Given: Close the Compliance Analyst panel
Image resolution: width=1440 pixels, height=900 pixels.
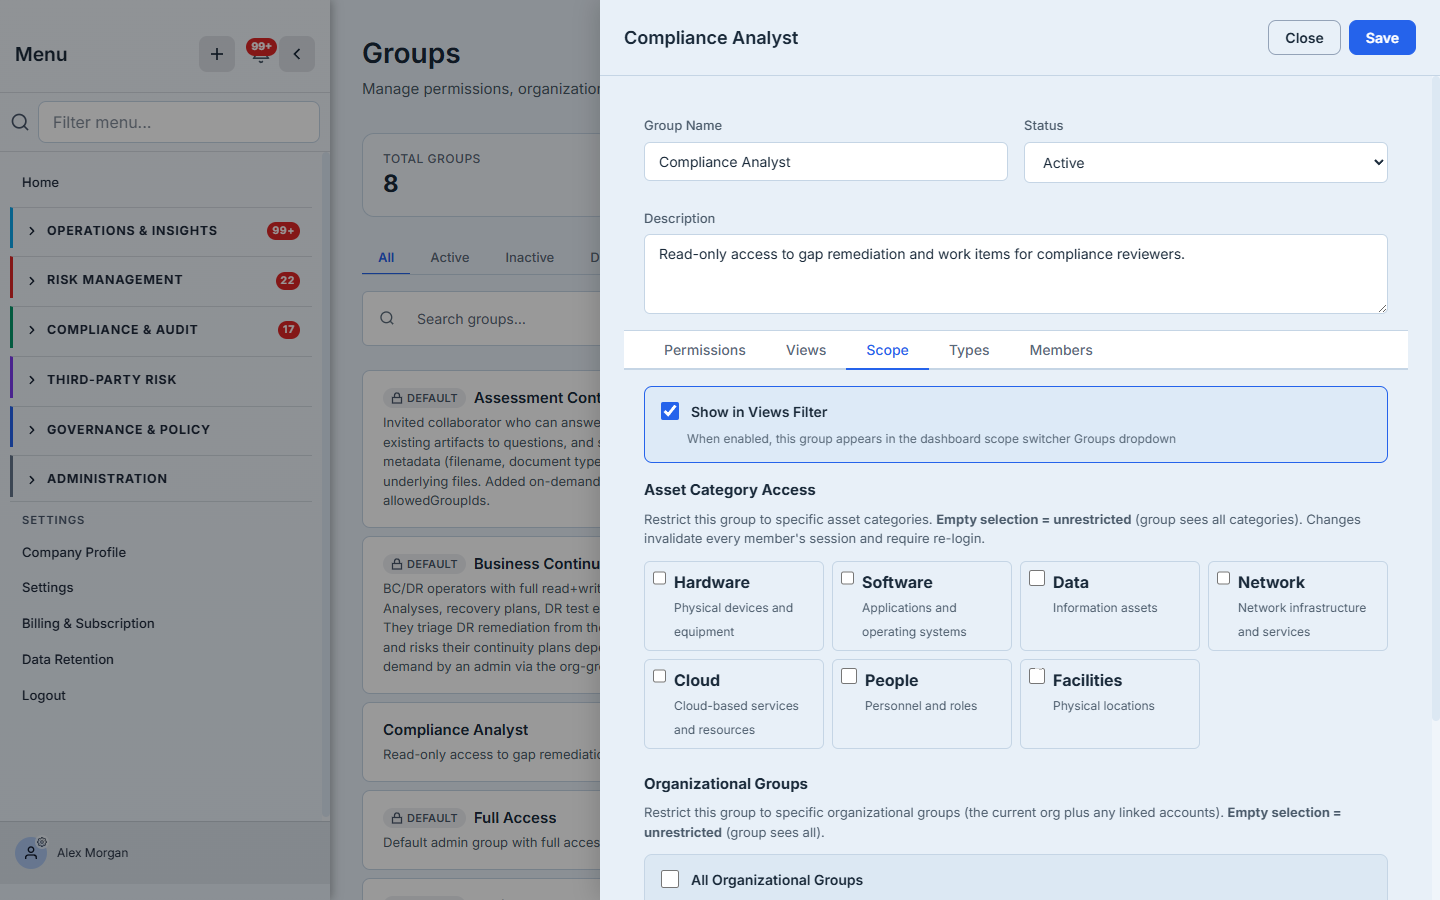Looking at the screenshot, I should tap(1304, 38).
